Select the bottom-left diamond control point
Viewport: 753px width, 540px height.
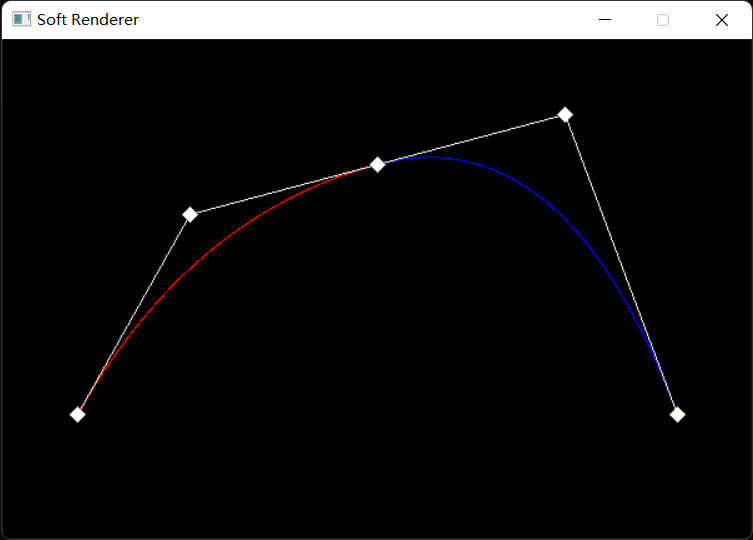click(77, 414)
